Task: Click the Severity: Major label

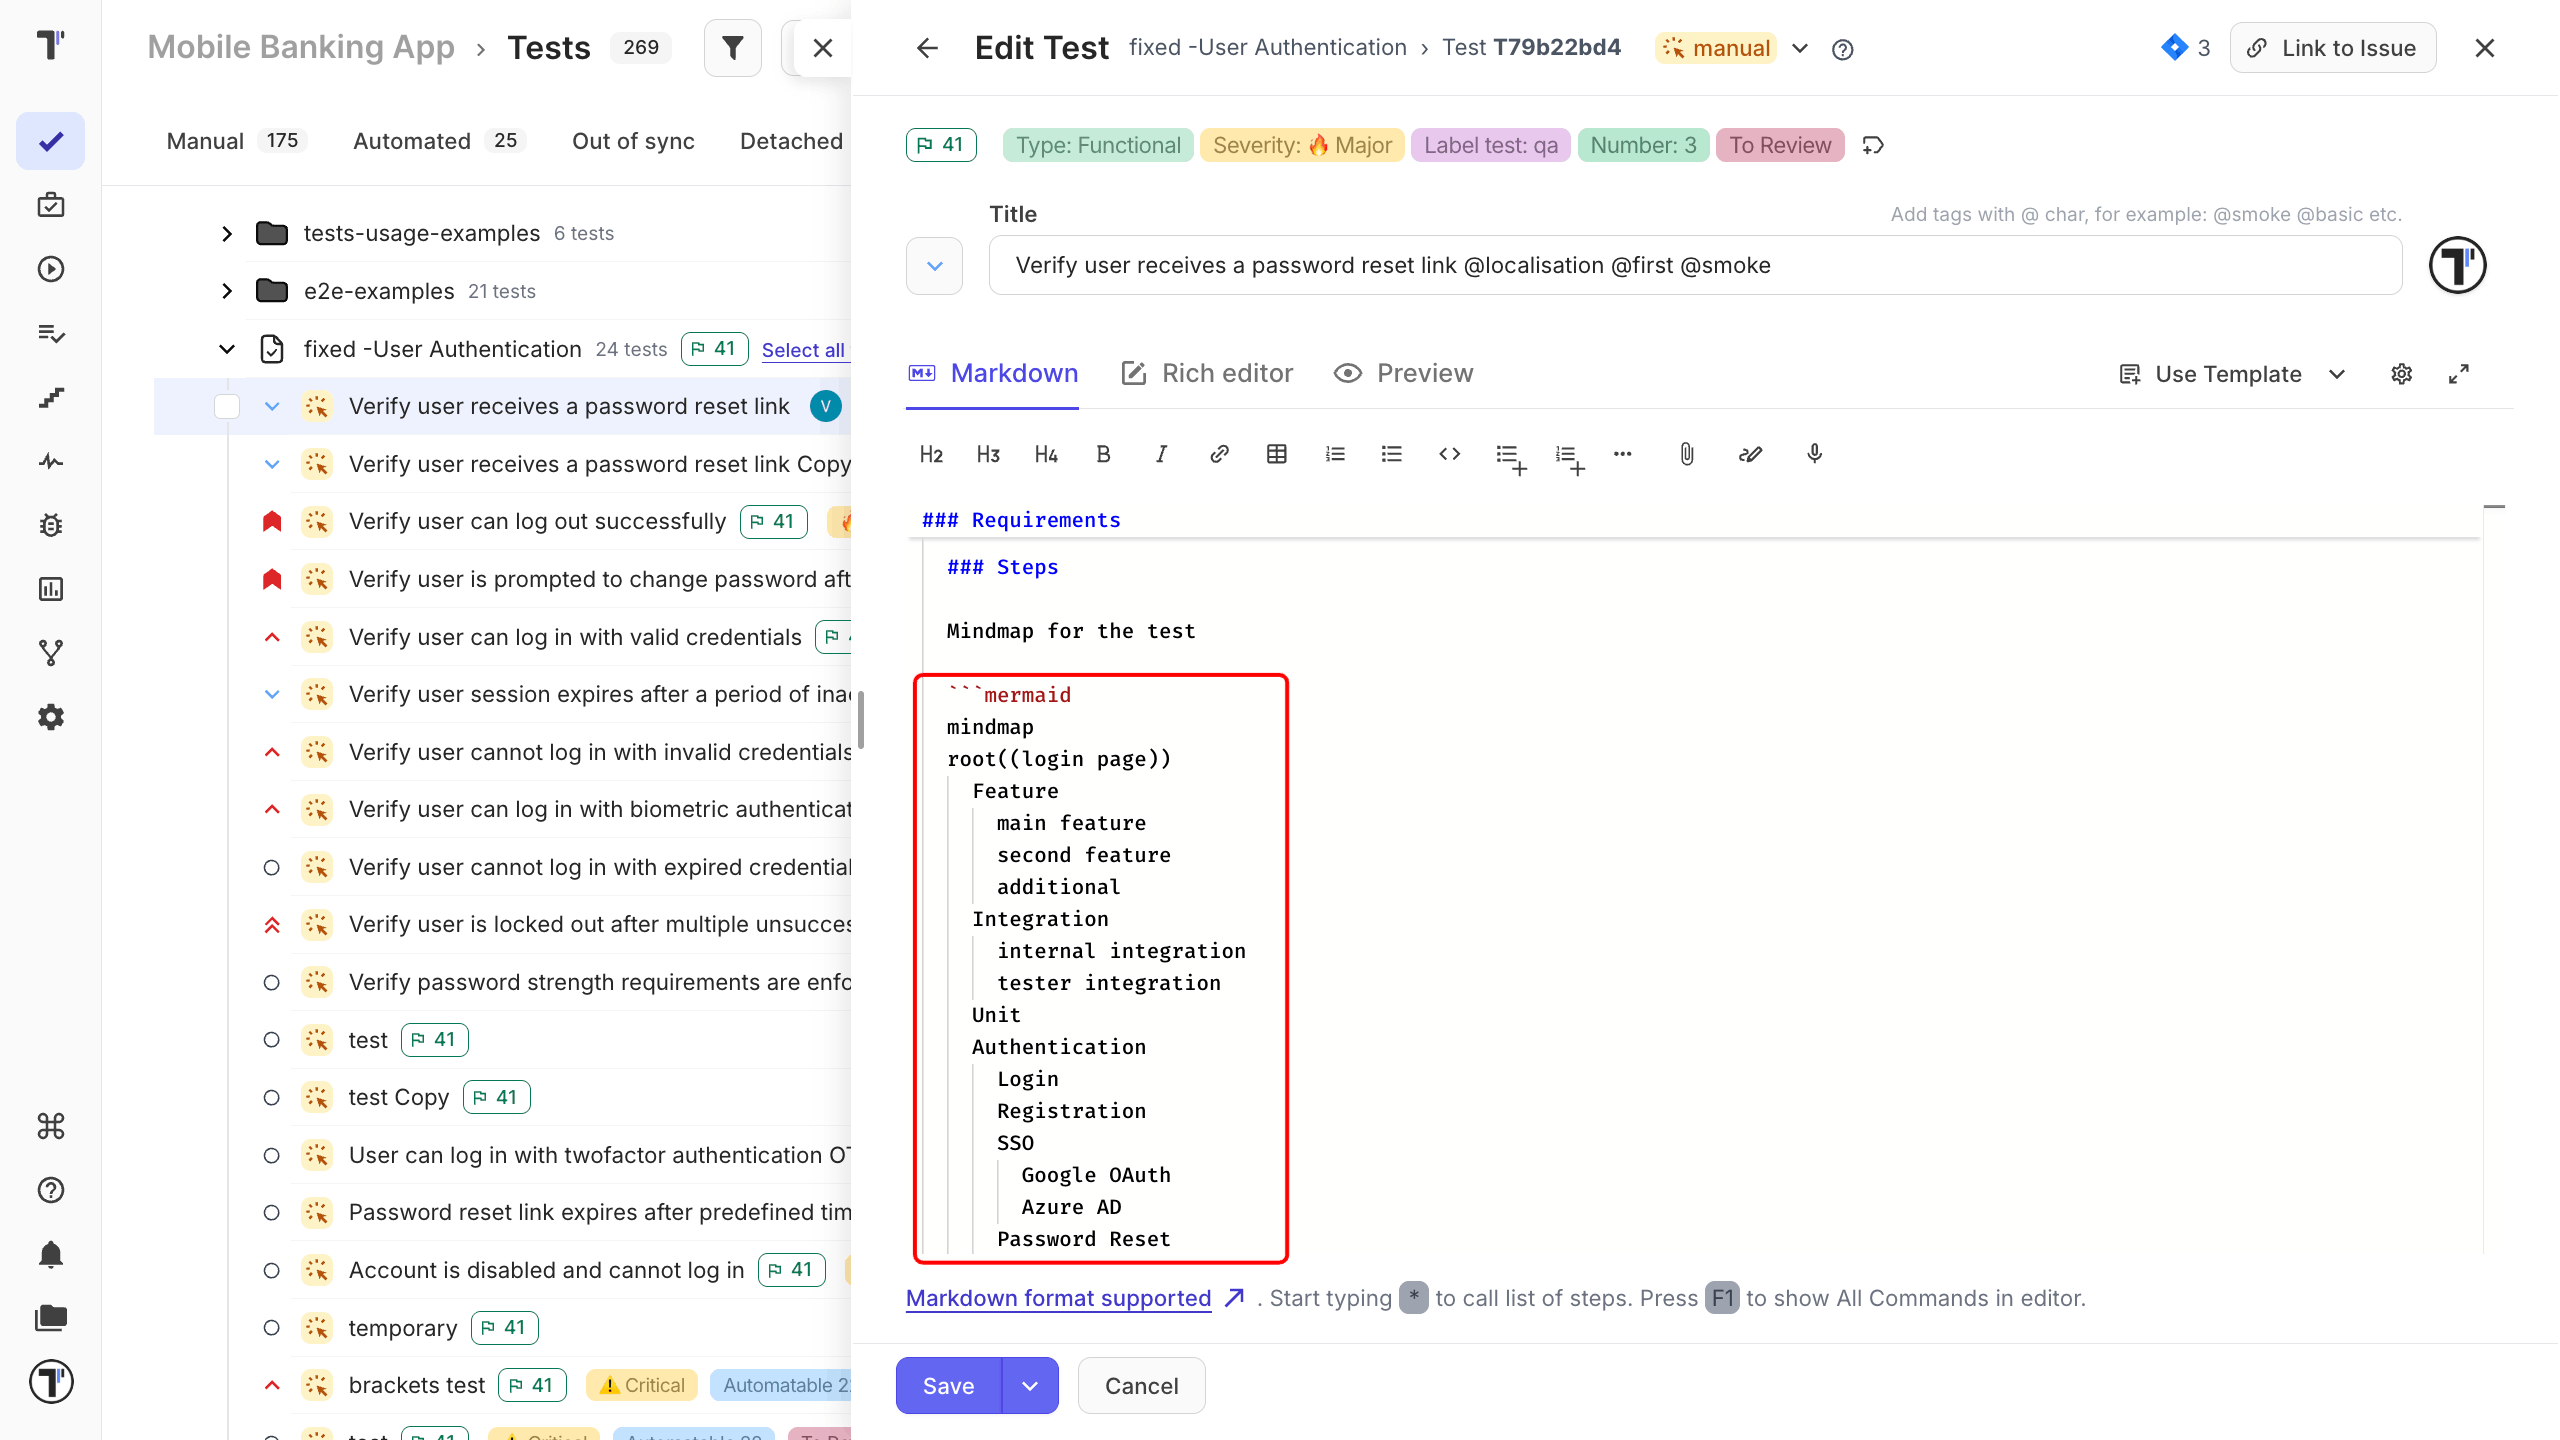Action: 1303,145
